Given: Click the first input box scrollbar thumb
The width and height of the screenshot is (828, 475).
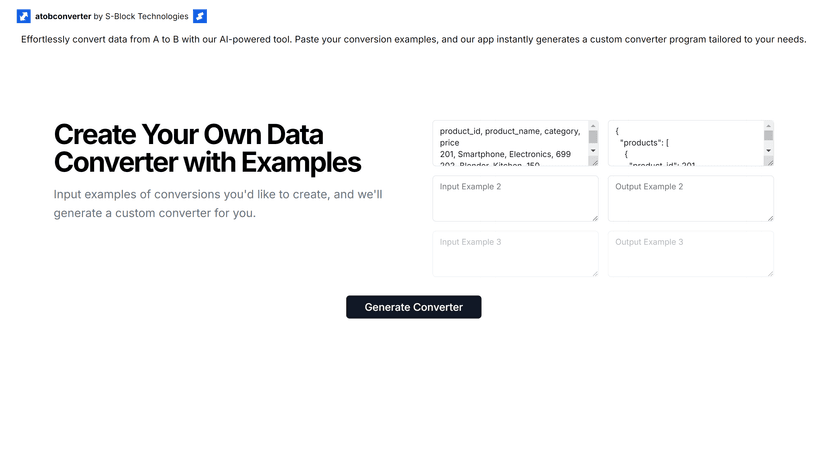Looking at the screenshot, I should [x=593, y=137].
